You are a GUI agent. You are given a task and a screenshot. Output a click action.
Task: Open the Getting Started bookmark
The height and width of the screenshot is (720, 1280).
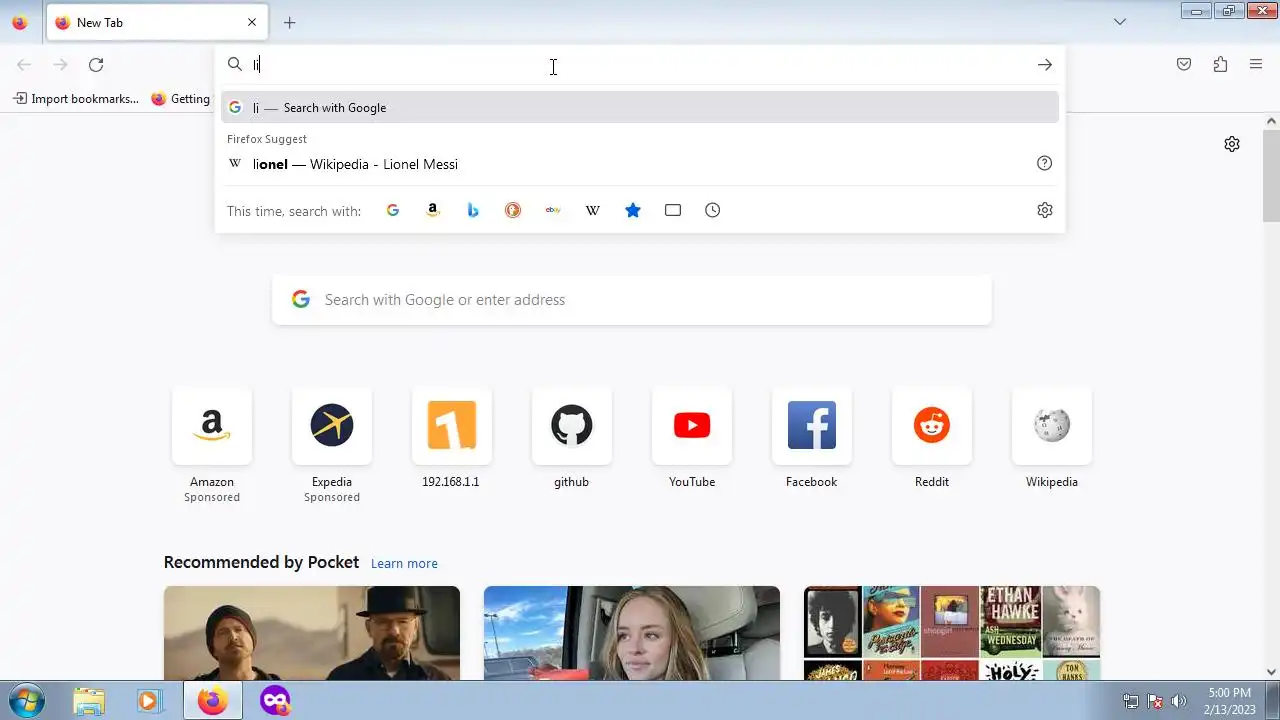point(181,99)
